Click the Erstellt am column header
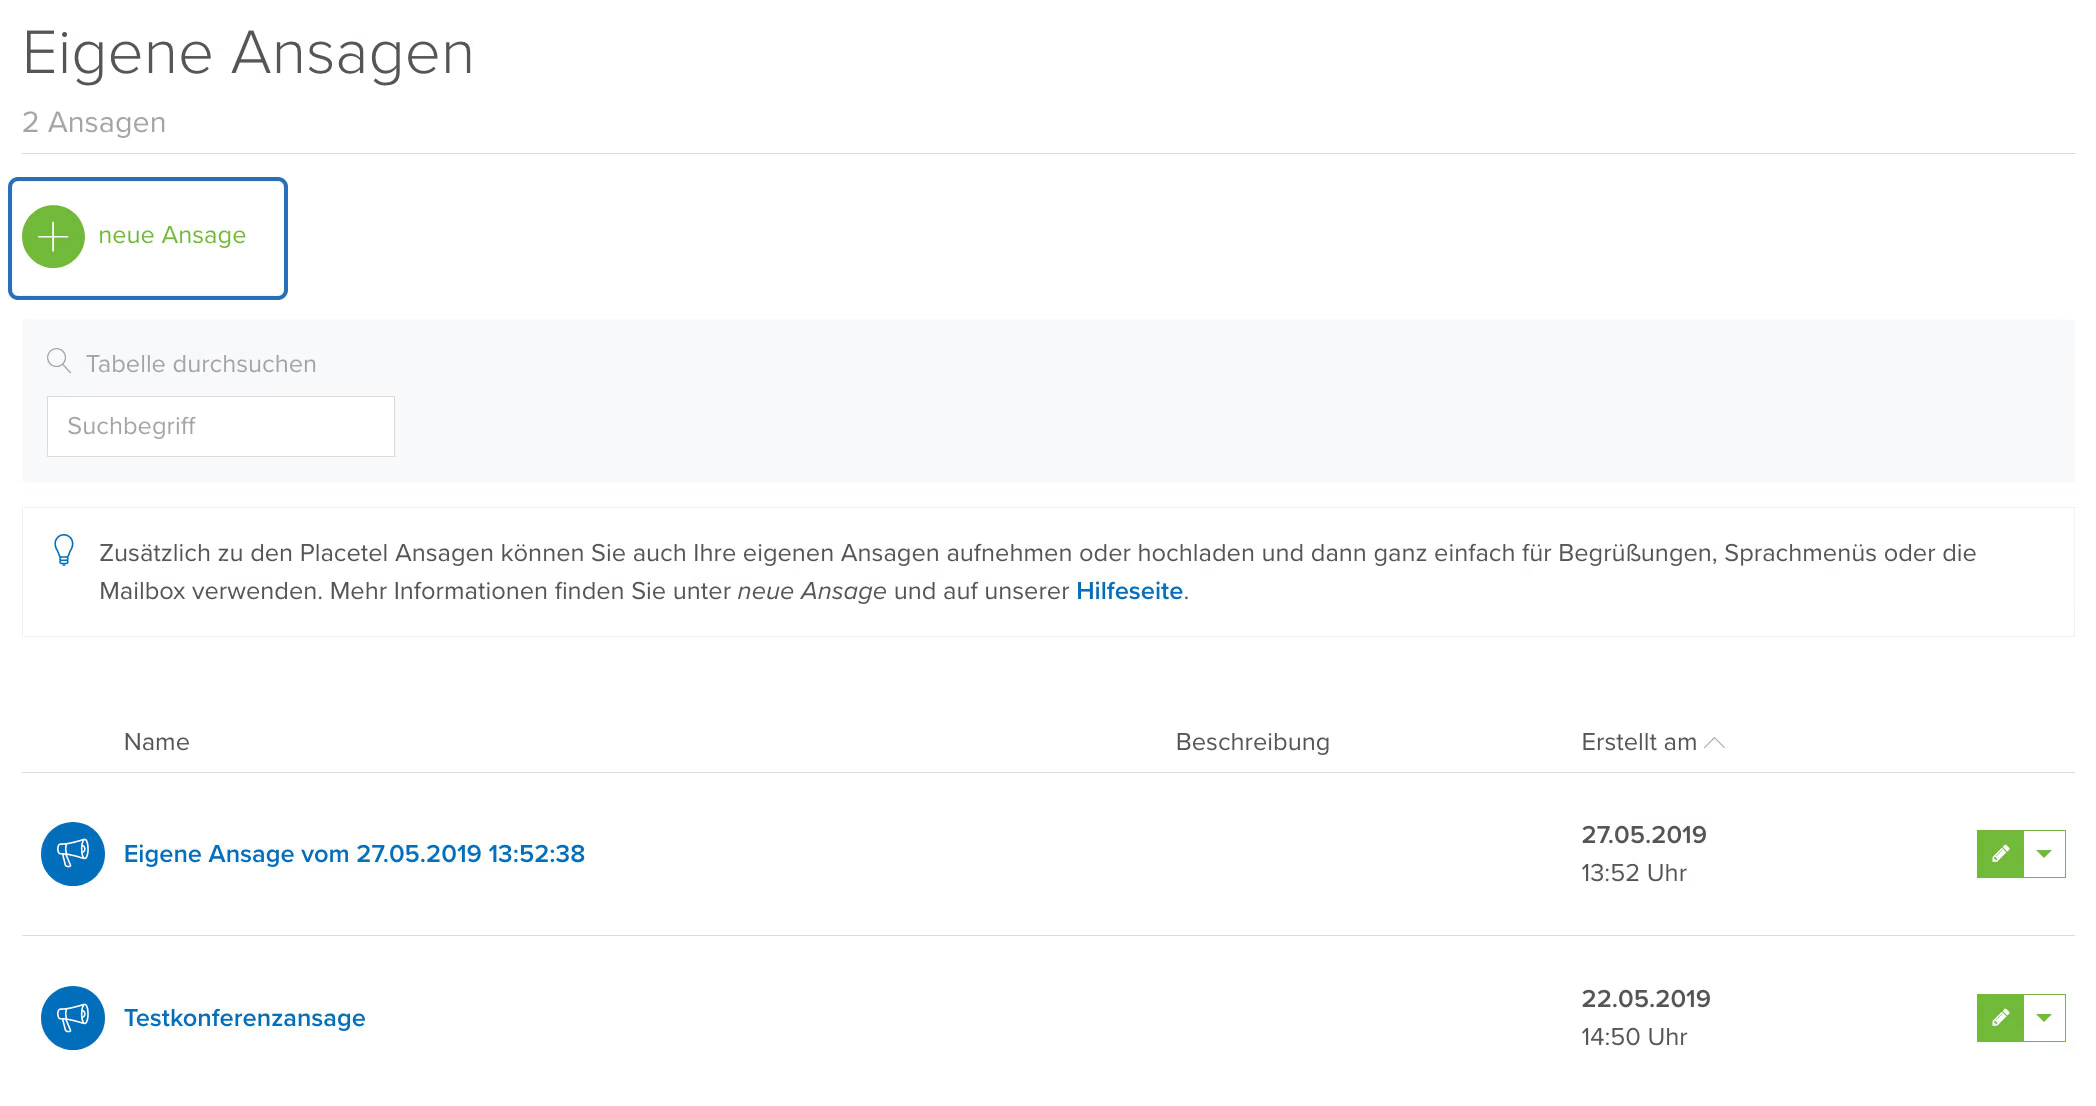The image size is (2096, 1106). [x=1638, y=742]
